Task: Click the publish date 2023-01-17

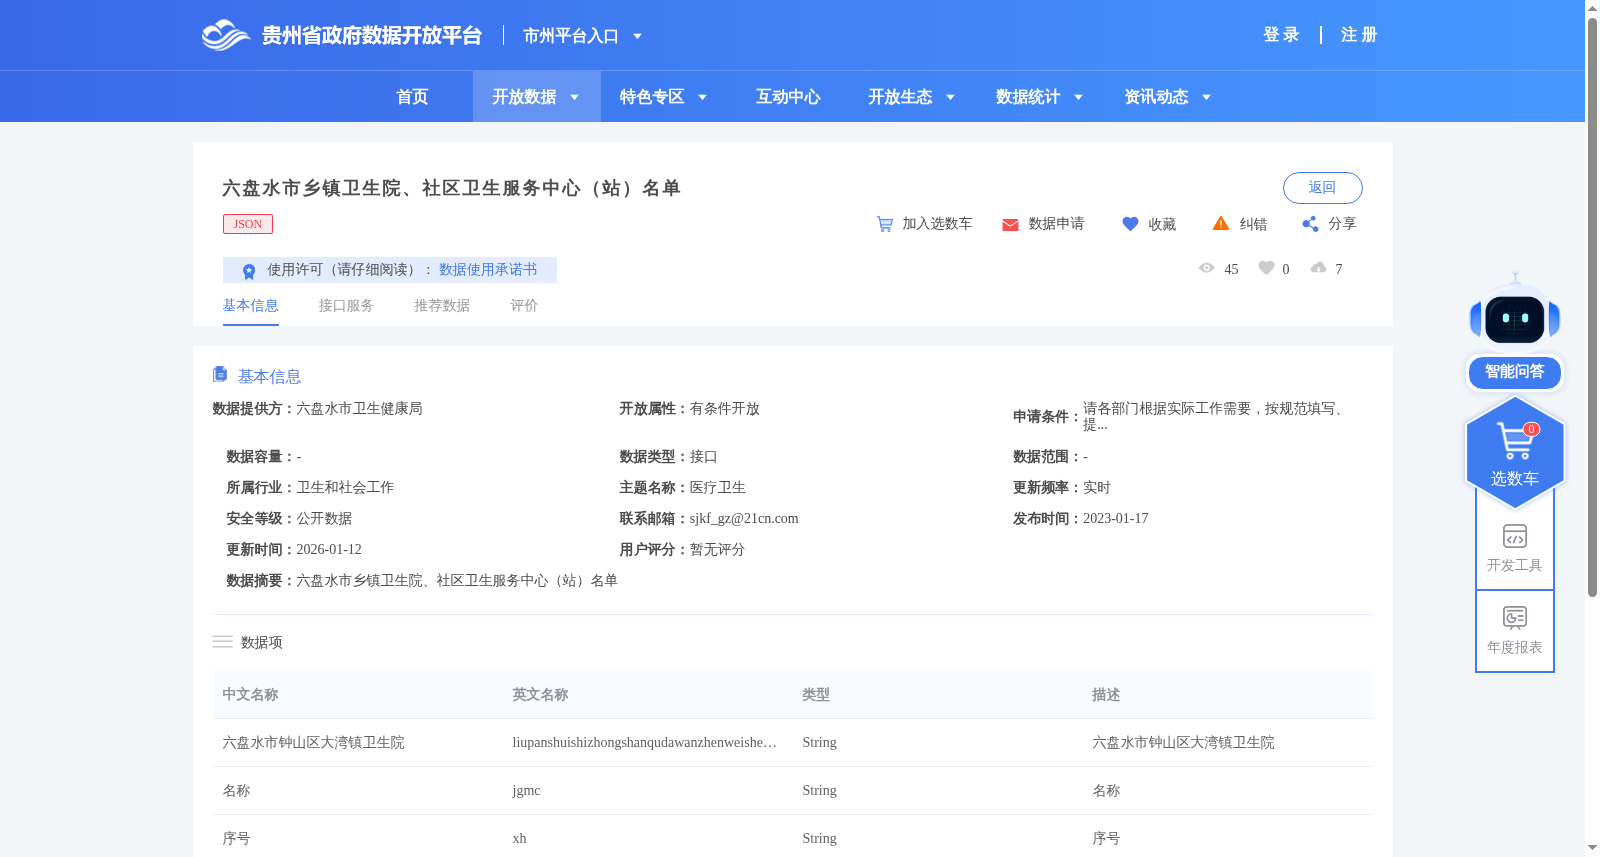Action: pyautogui.click(x=1116, y=519)
